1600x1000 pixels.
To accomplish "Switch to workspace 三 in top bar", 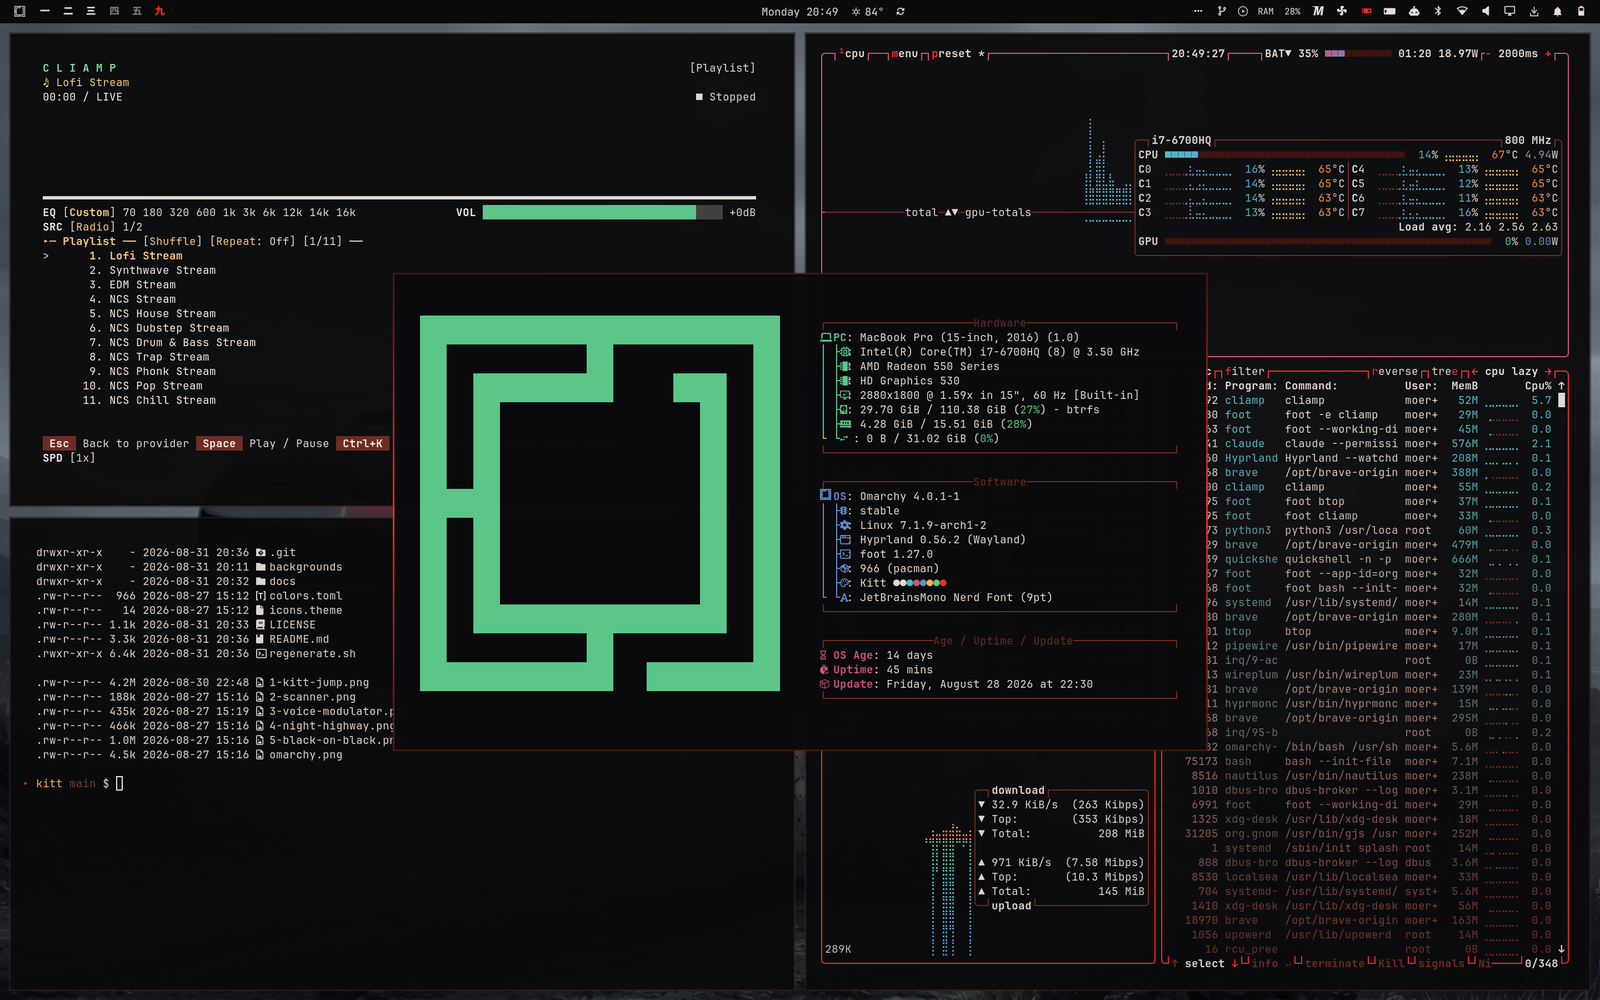I will point(91,11).
